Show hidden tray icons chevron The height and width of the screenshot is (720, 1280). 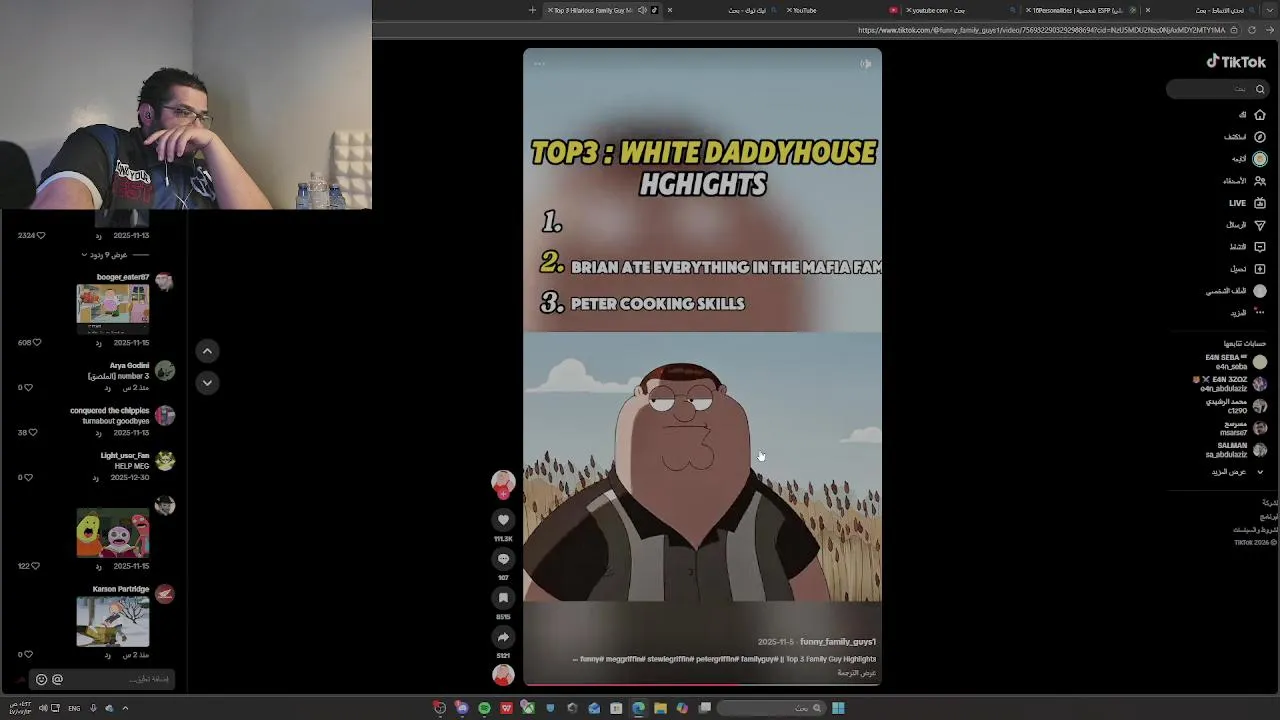pos(125,708)
